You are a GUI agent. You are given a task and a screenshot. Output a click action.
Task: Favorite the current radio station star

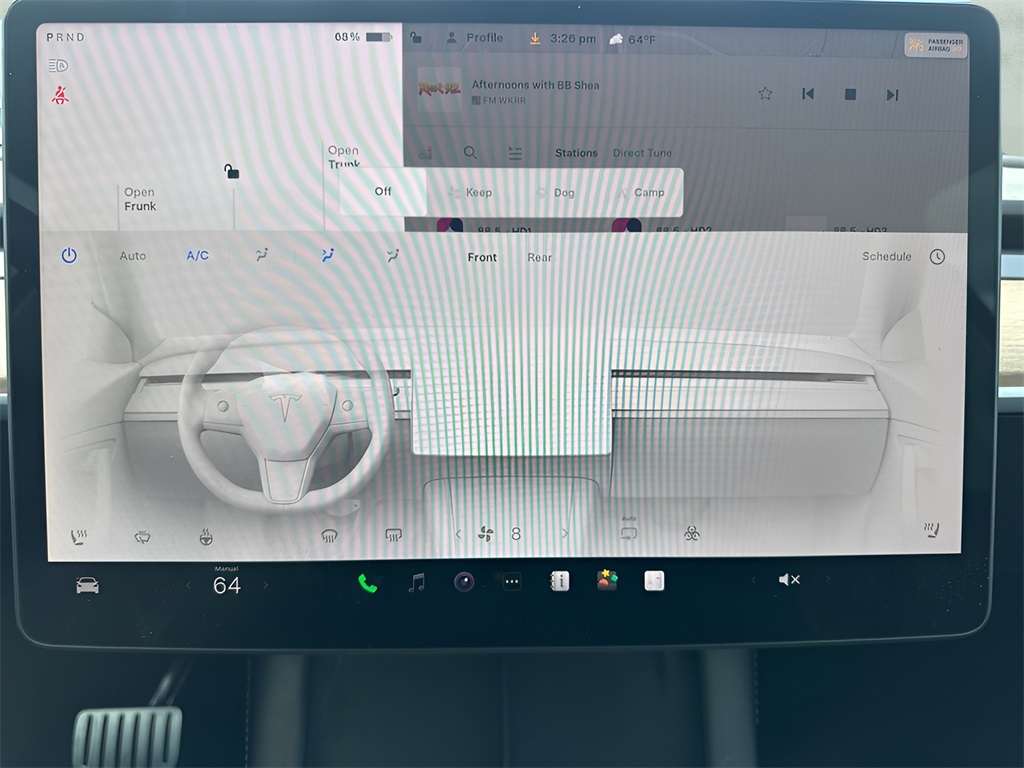pyautogui.click(x=765, y=94)
